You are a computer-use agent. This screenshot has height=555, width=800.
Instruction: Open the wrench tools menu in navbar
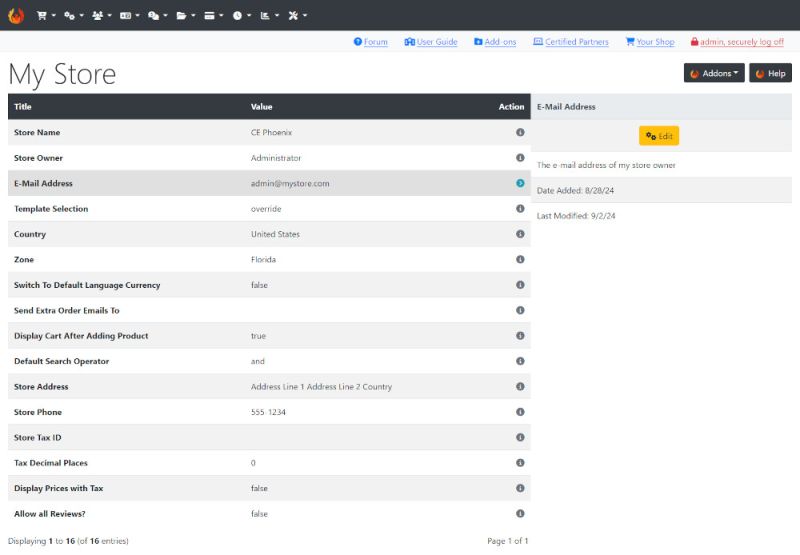pos(297,15)
